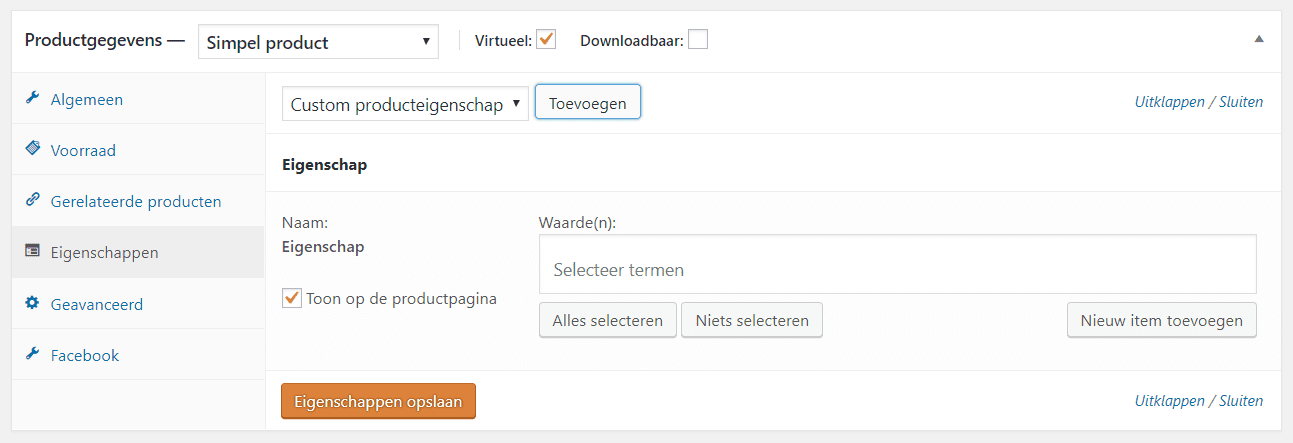Image resolution: width=1293 pixels, height=443 pixels.
Task: Open the Simpel product type dropdown
Action: tap(318, 42)
